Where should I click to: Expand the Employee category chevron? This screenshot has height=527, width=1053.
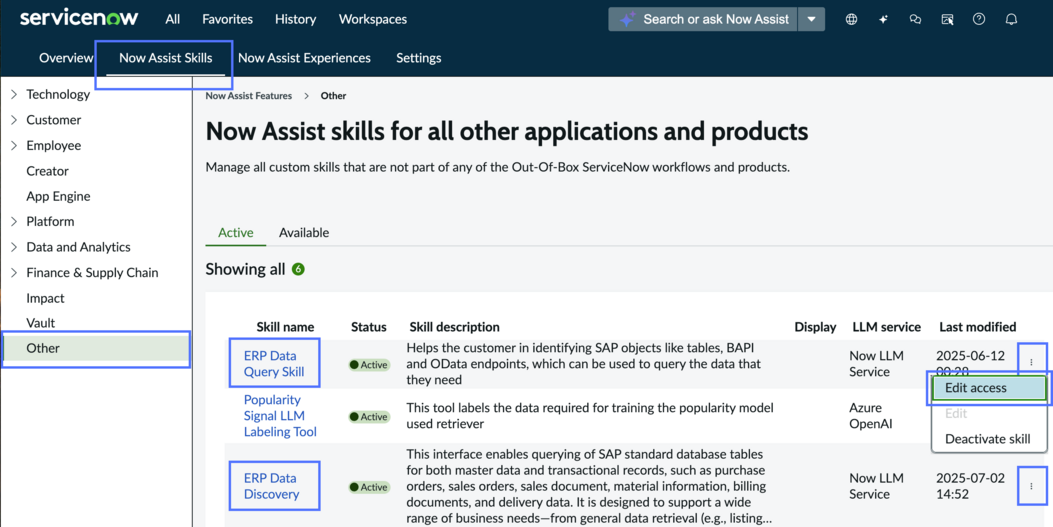point(14,146)
